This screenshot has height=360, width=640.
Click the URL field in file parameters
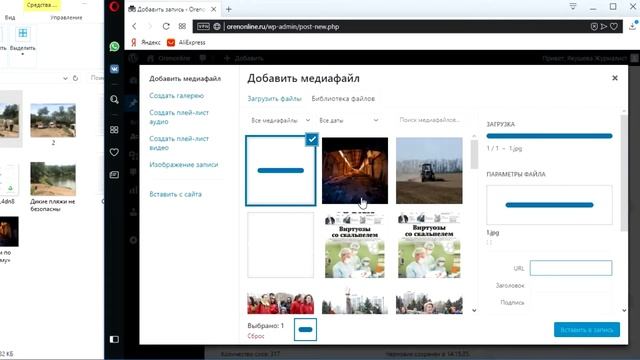(571, 268)
